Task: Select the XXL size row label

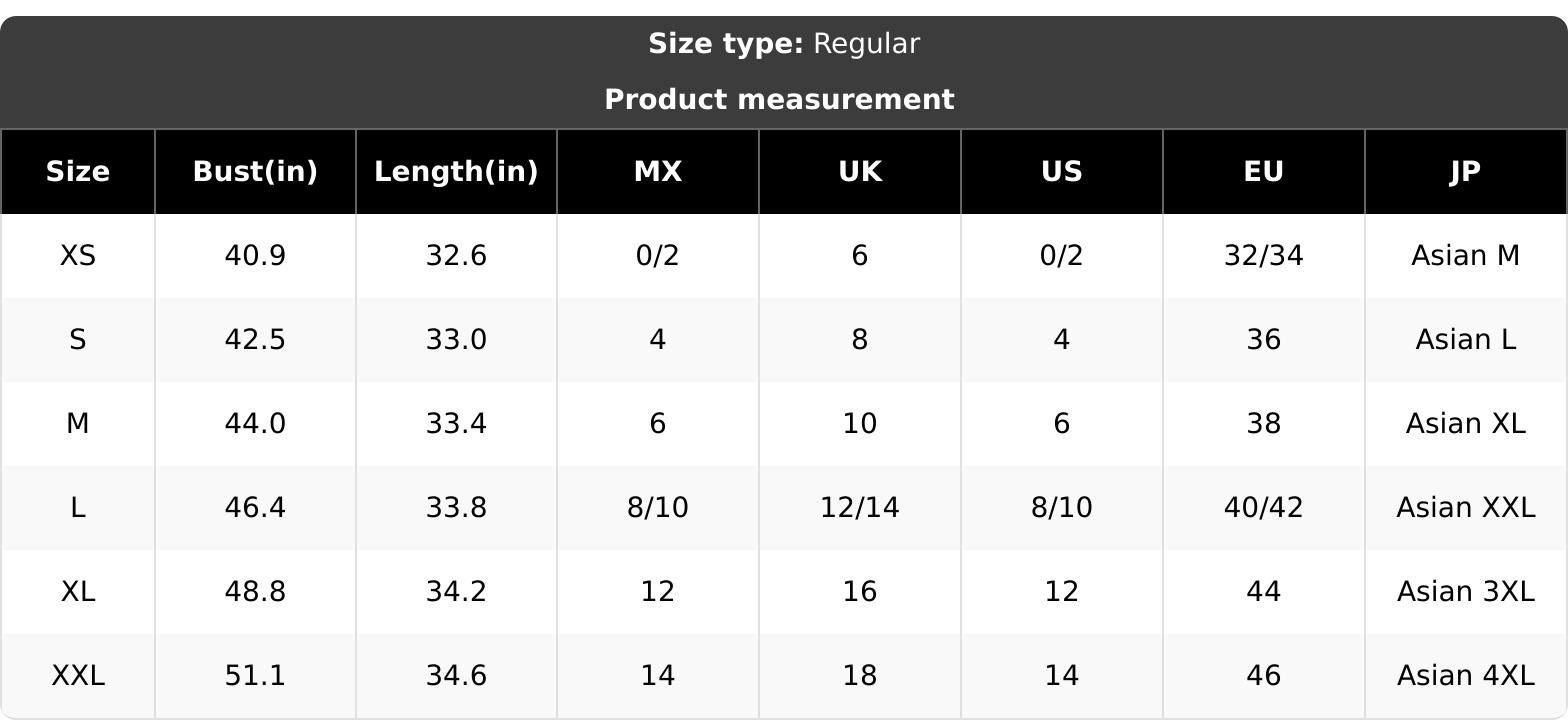Action: pos(78,676)
